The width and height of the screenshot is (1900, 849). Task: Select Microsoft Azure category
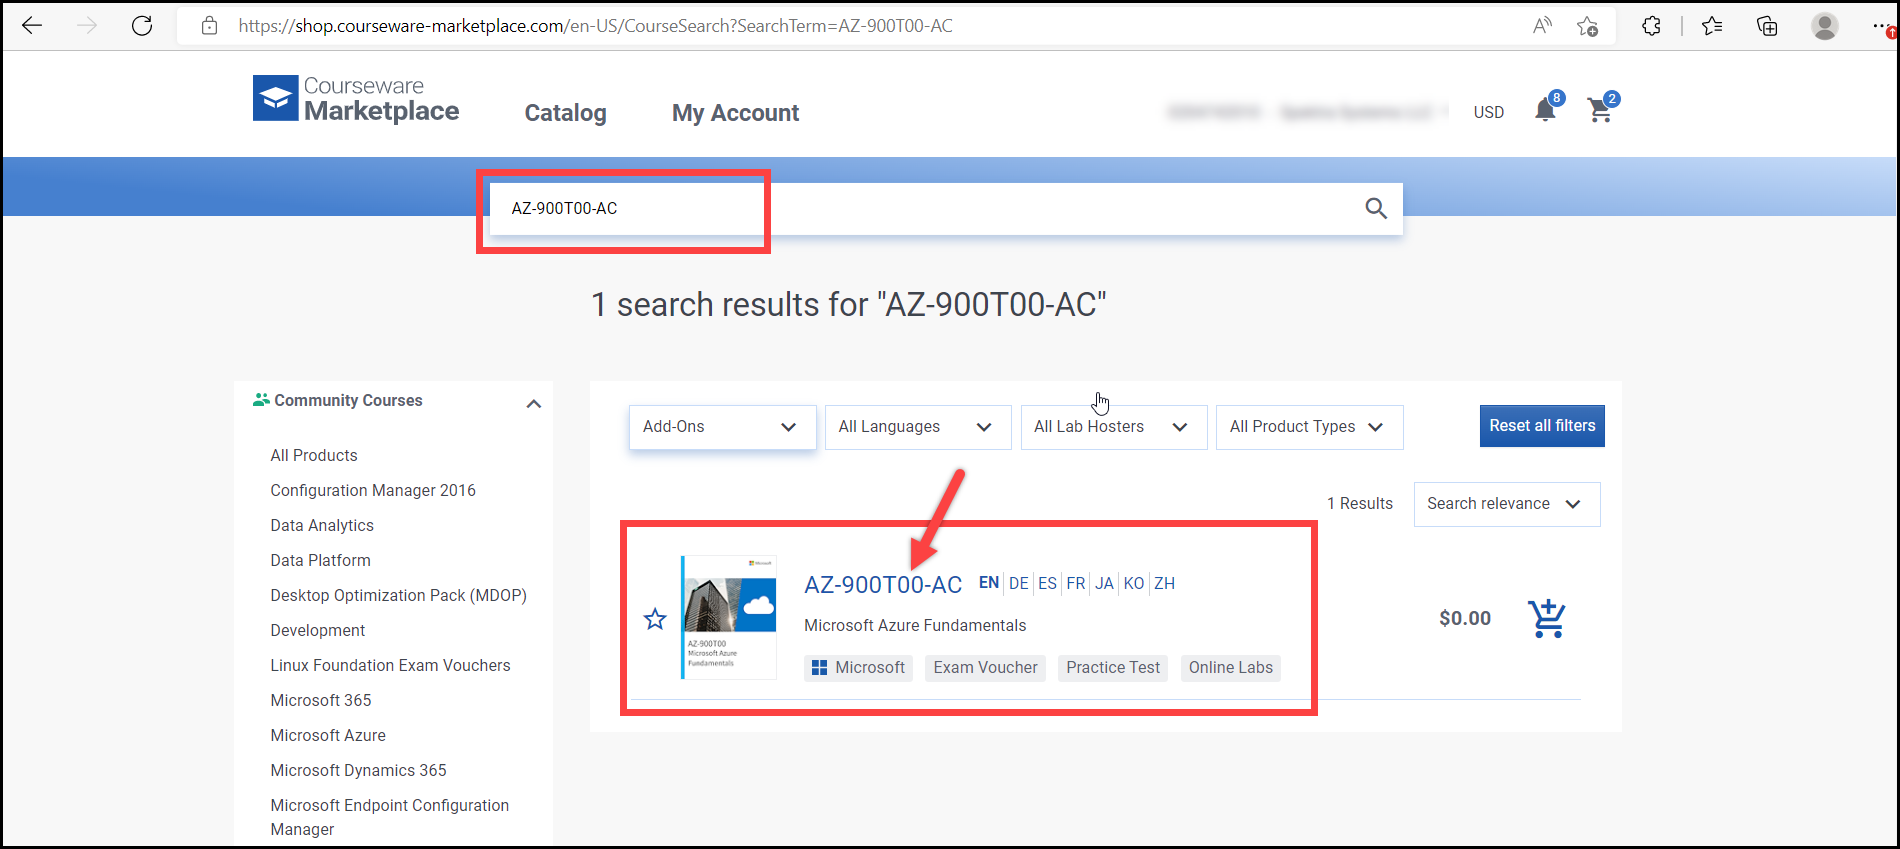328,735
